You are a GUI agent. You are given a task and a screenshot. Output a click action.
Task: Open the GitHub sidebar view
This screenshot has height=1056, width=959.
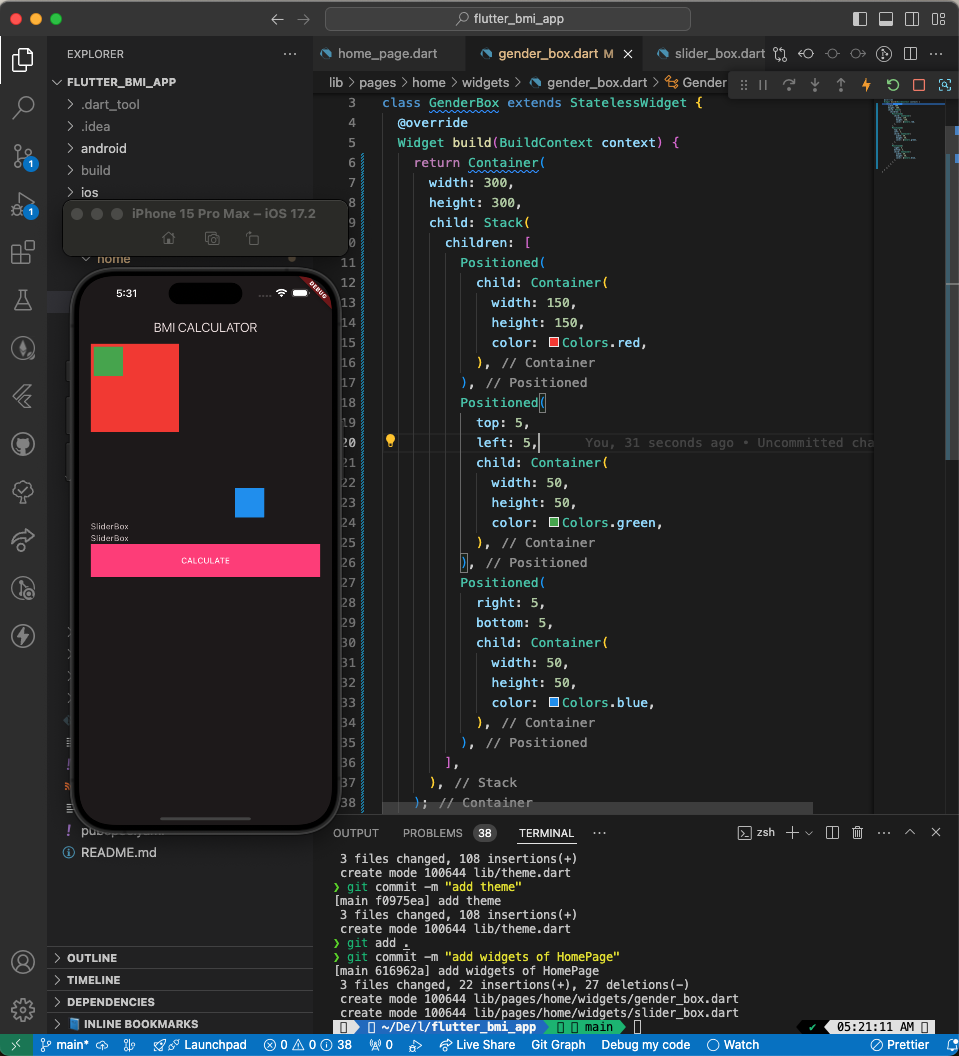coord(23,444)
